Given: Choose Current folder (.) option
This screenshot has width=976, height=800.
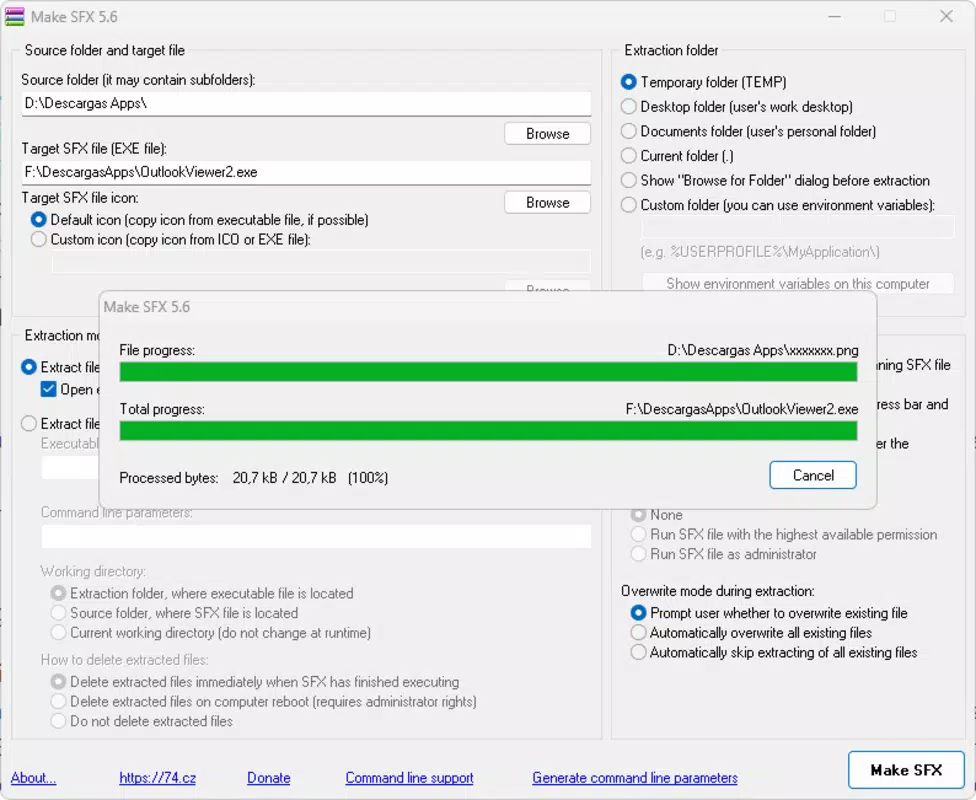Looking at the screenshot, I should click(677, 156).
